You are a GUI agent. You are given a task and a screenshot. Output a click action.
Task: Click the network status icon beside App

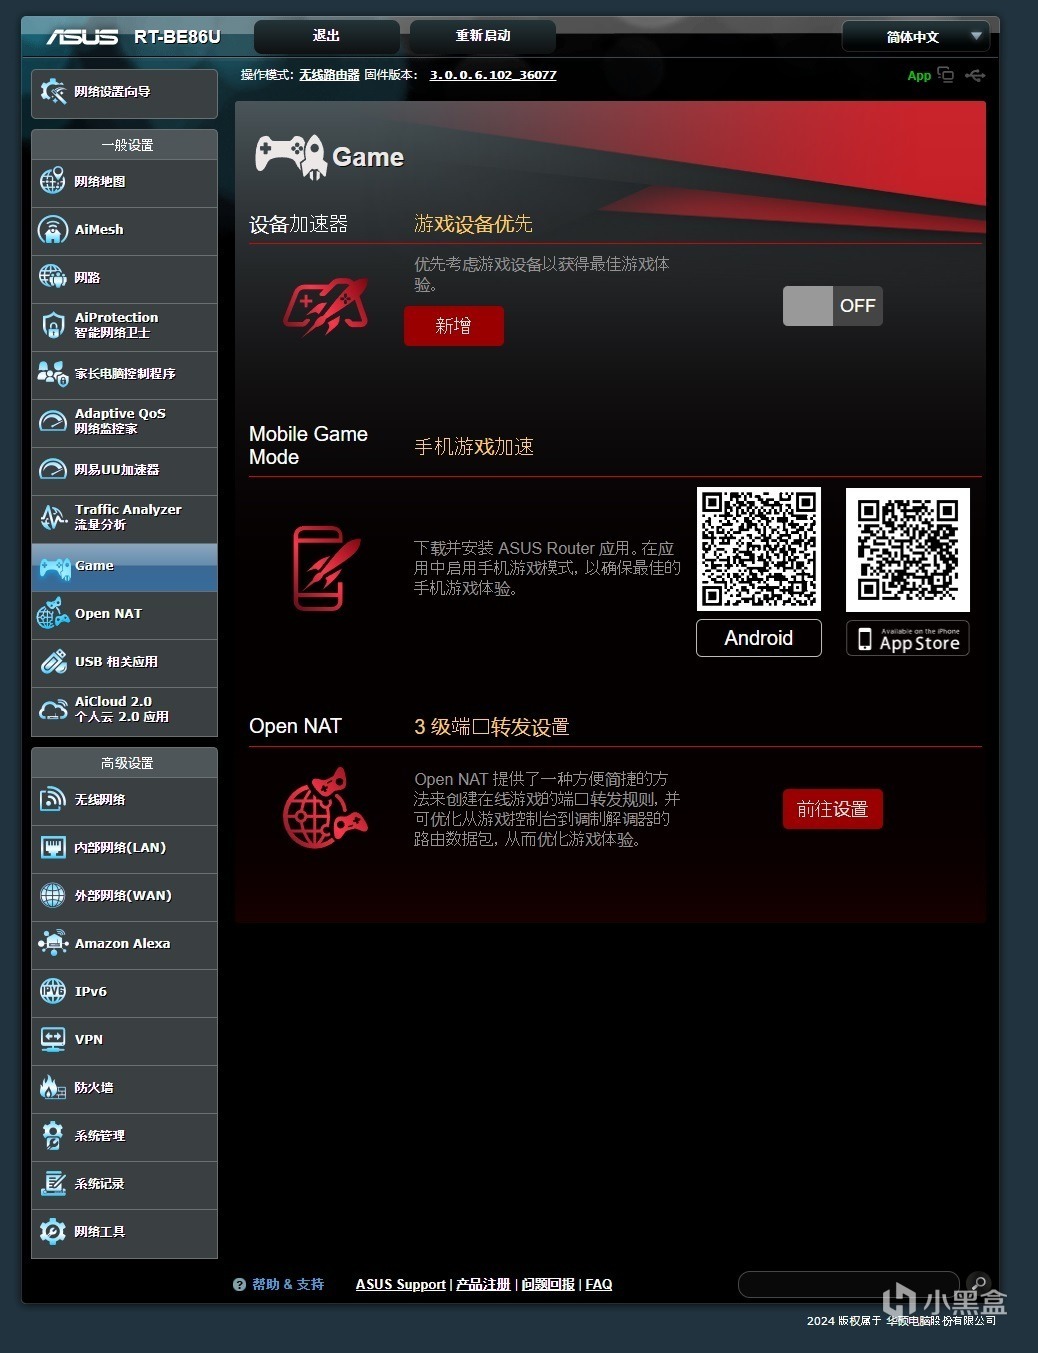coord(945,75)
